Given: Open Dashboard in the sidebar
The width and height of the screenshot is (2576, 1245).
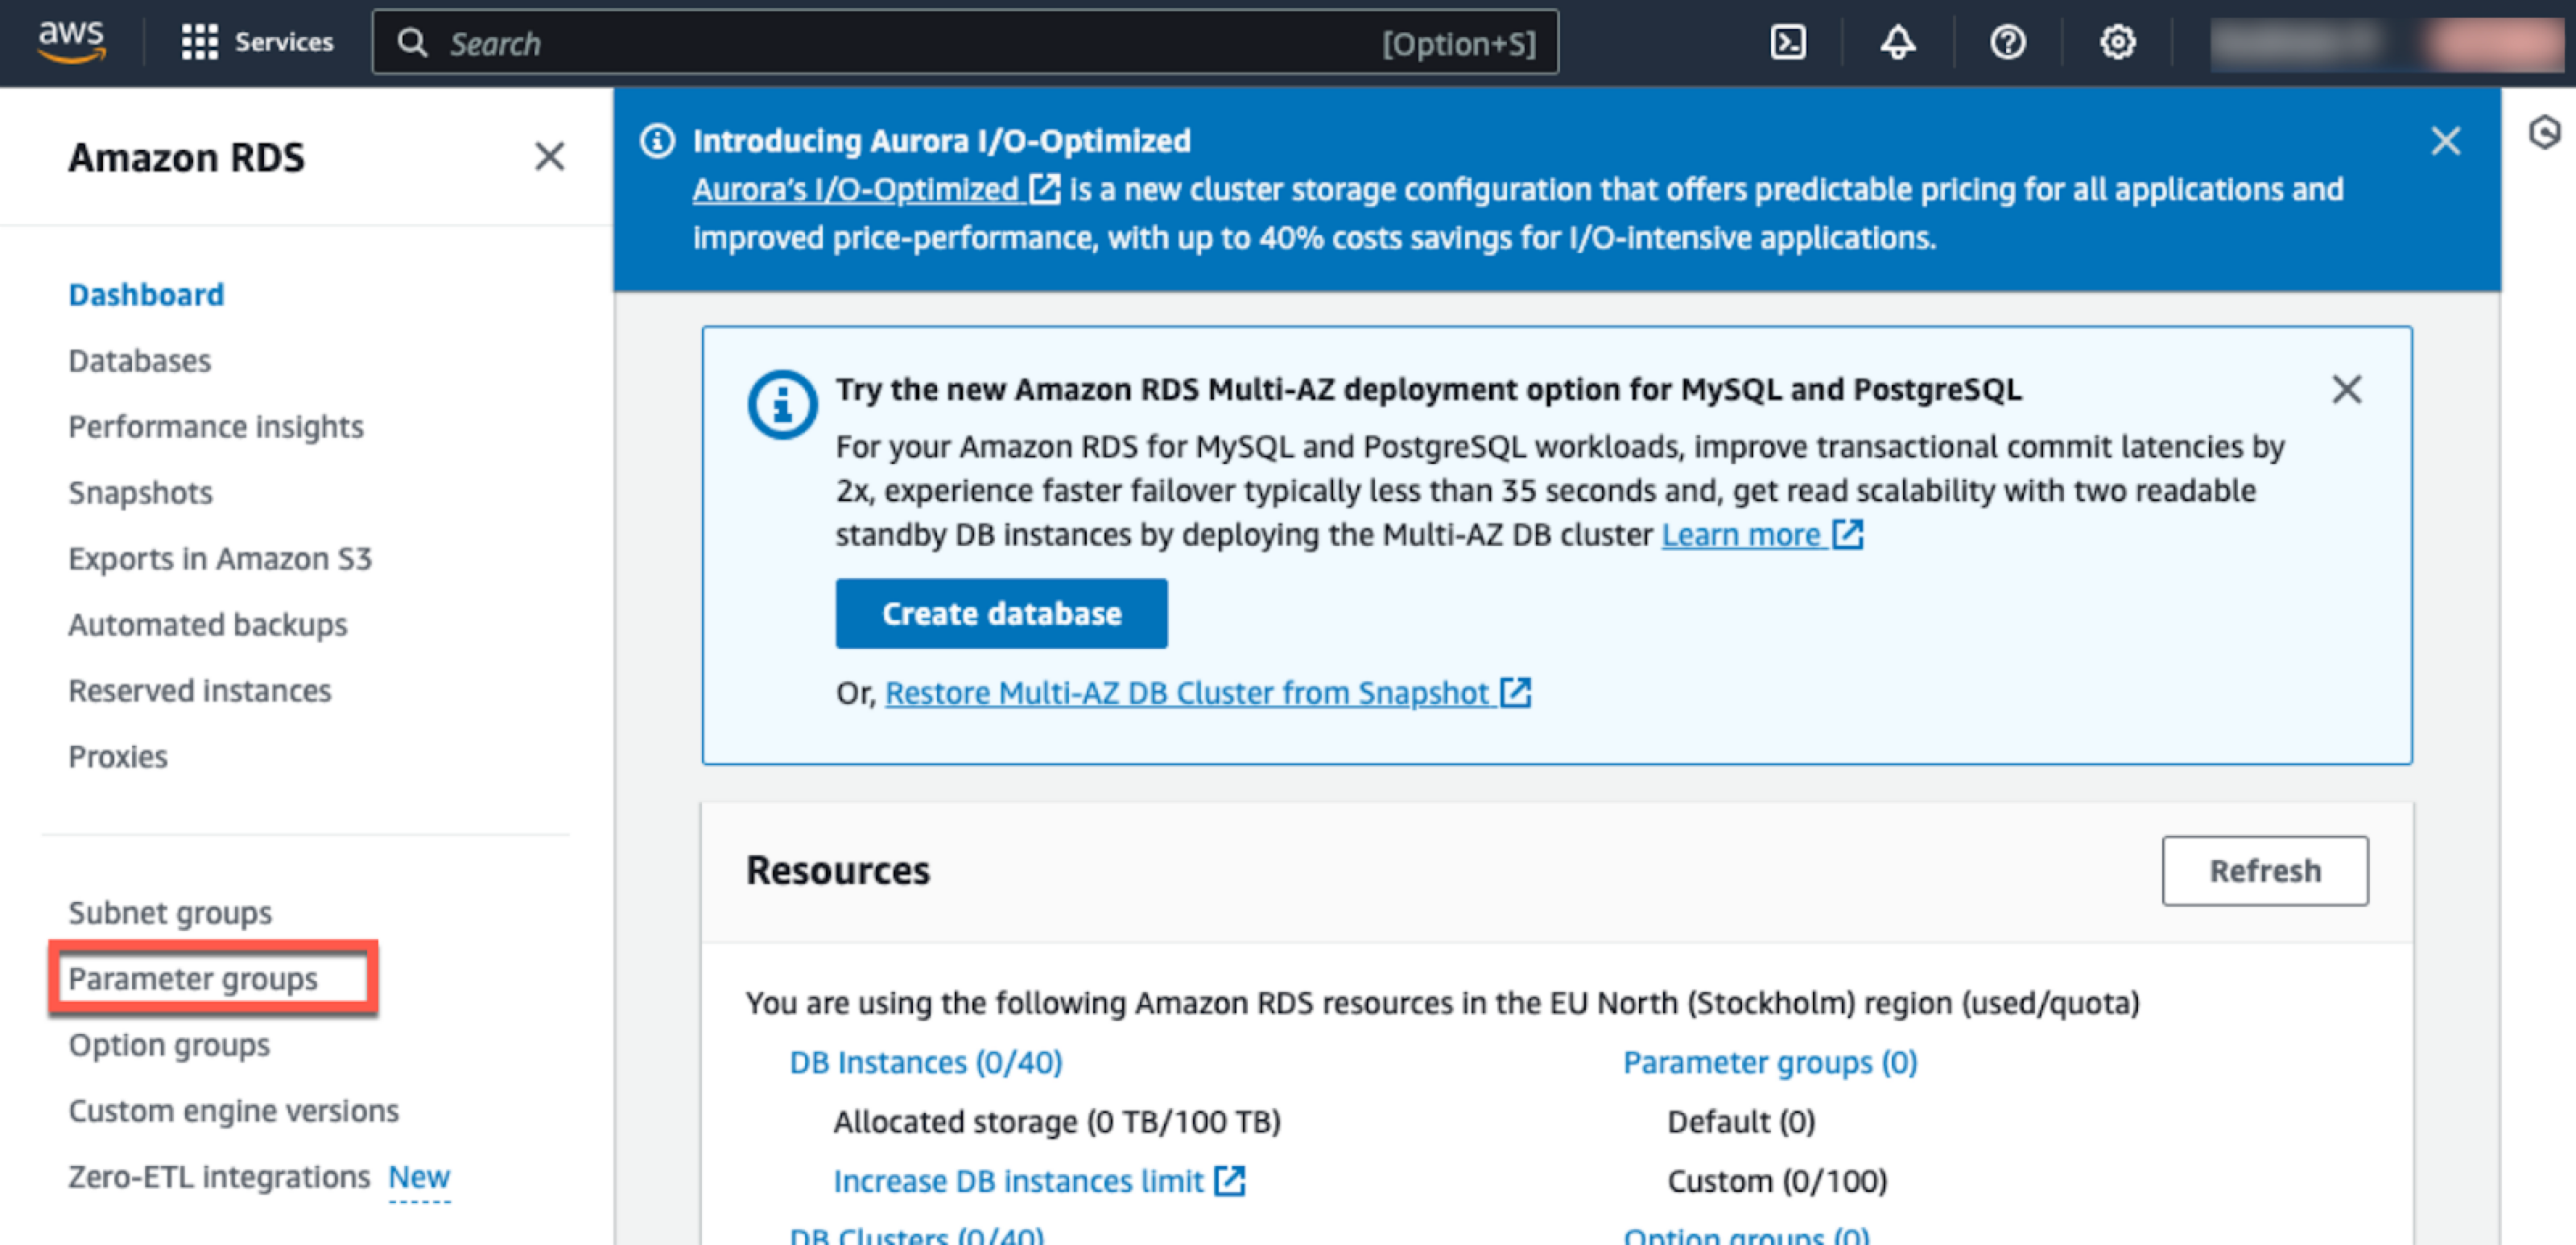Looking at the screenshot, I should 146,295.
